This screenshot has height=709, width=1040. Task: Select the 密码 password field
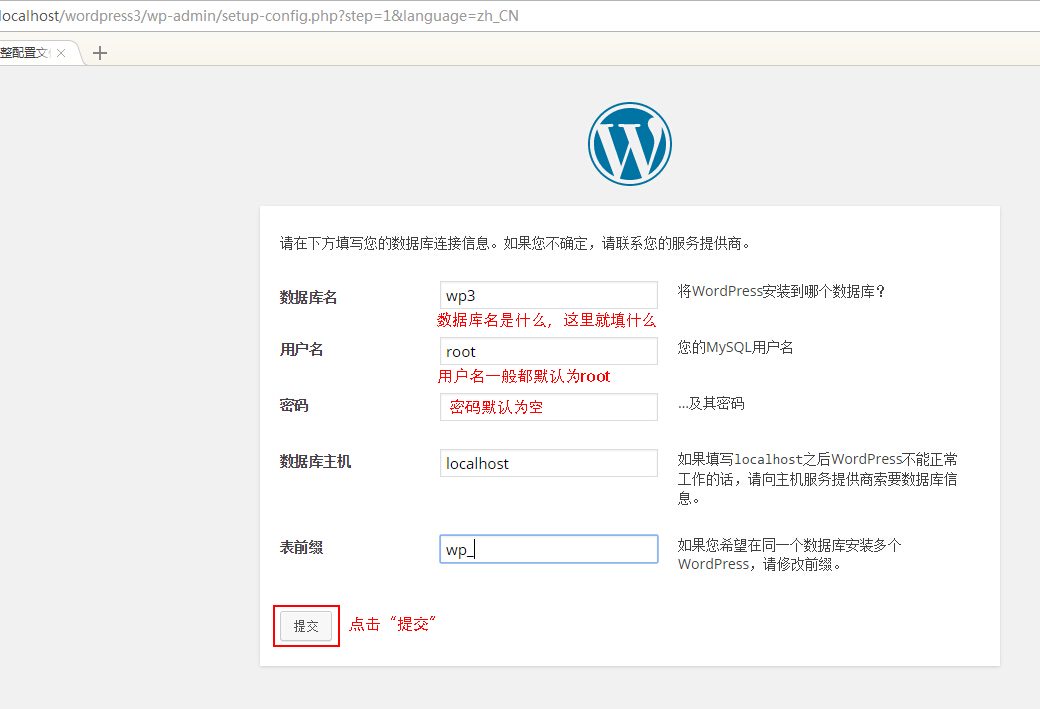tap(548, 406)
